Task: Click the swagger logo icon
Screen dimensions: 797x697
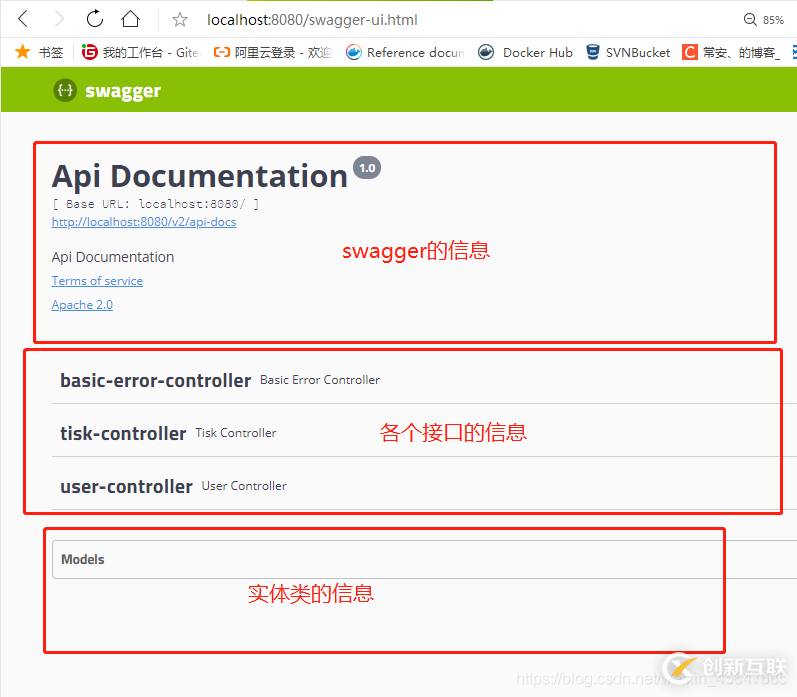Action: click(x=65, y=90)
